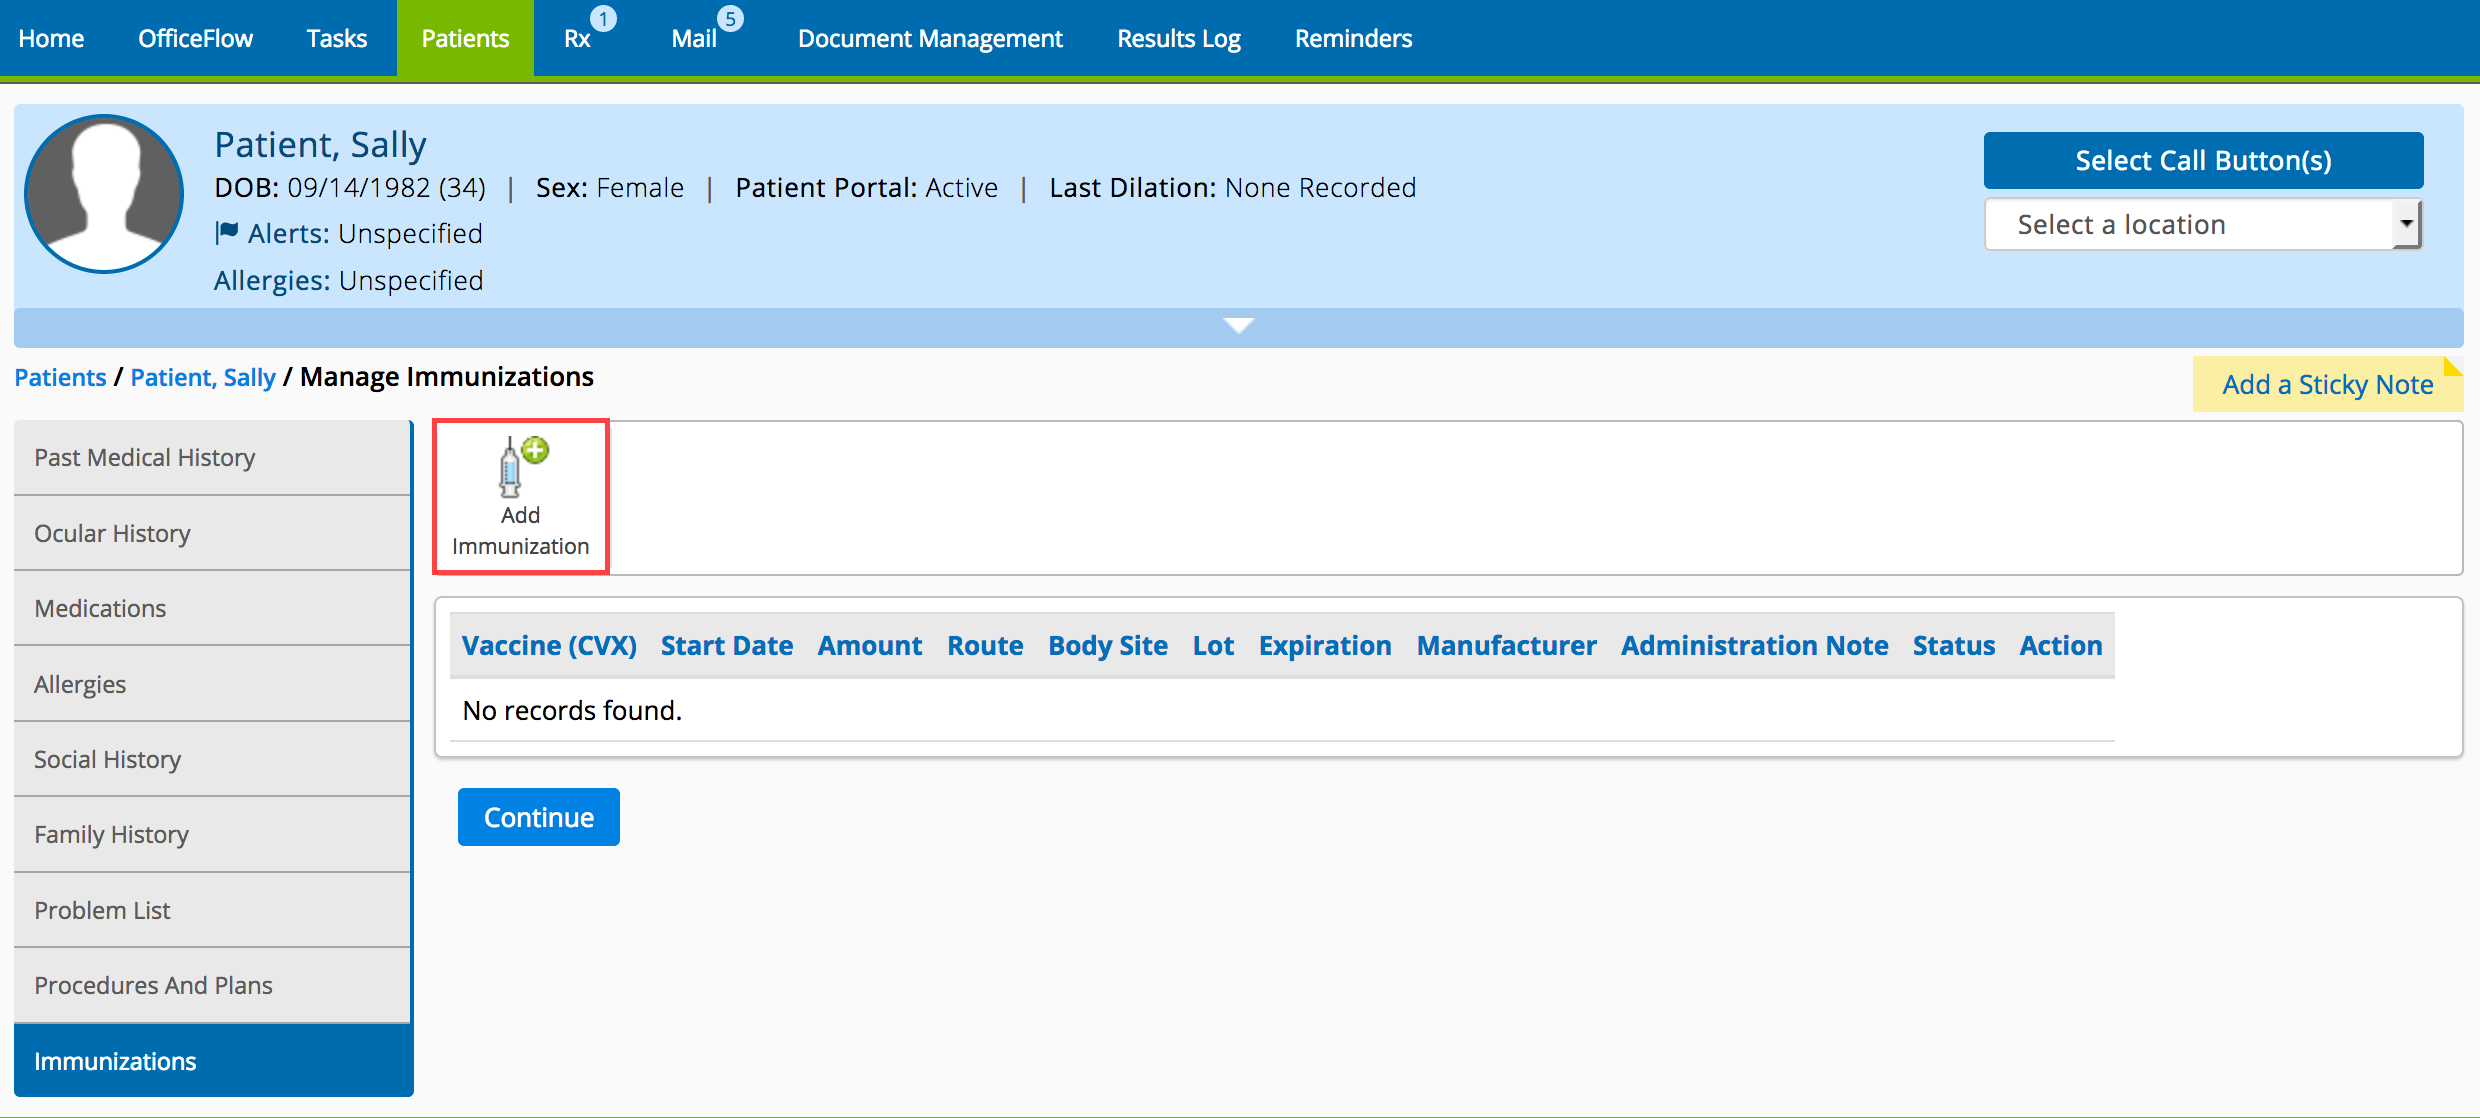
Task: Click the Mail notification badge
Action: point(730,19)
